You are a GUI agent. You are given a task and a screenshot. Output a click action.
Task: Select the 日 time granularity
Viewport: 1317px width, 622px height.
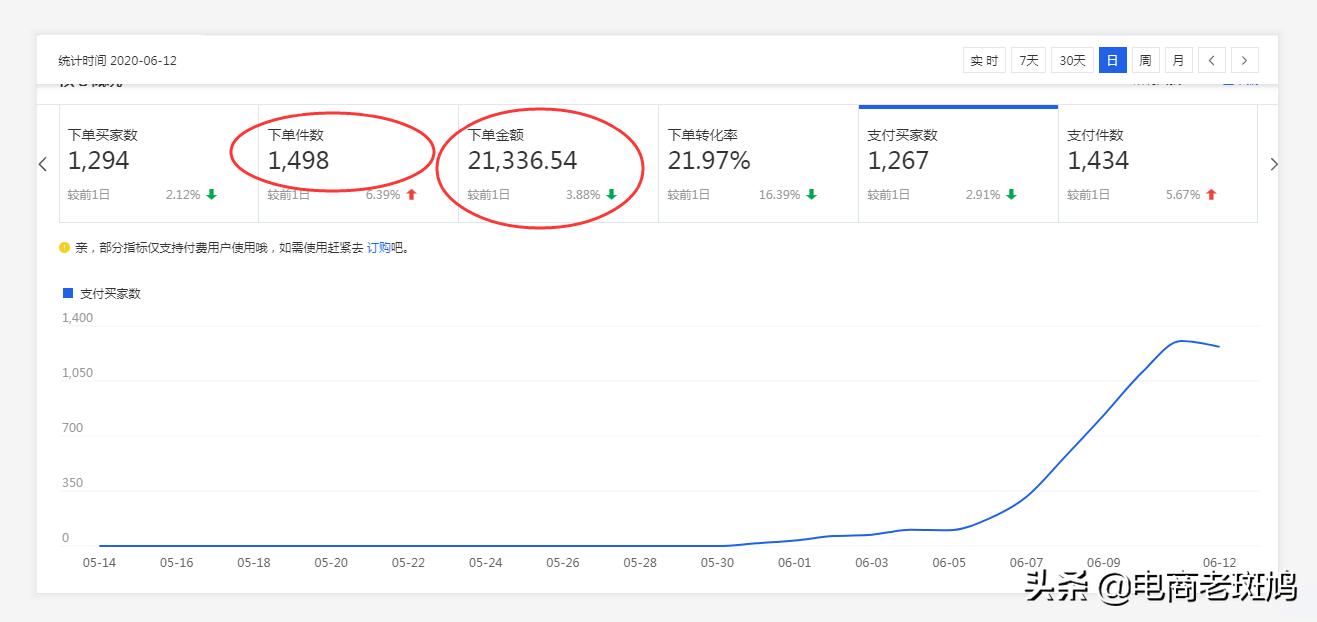click(1112, 60)
